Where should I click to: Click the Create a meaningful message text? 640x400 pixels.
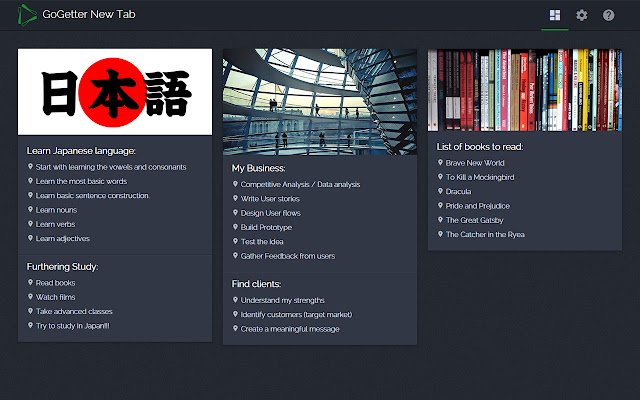pos(290,329)
